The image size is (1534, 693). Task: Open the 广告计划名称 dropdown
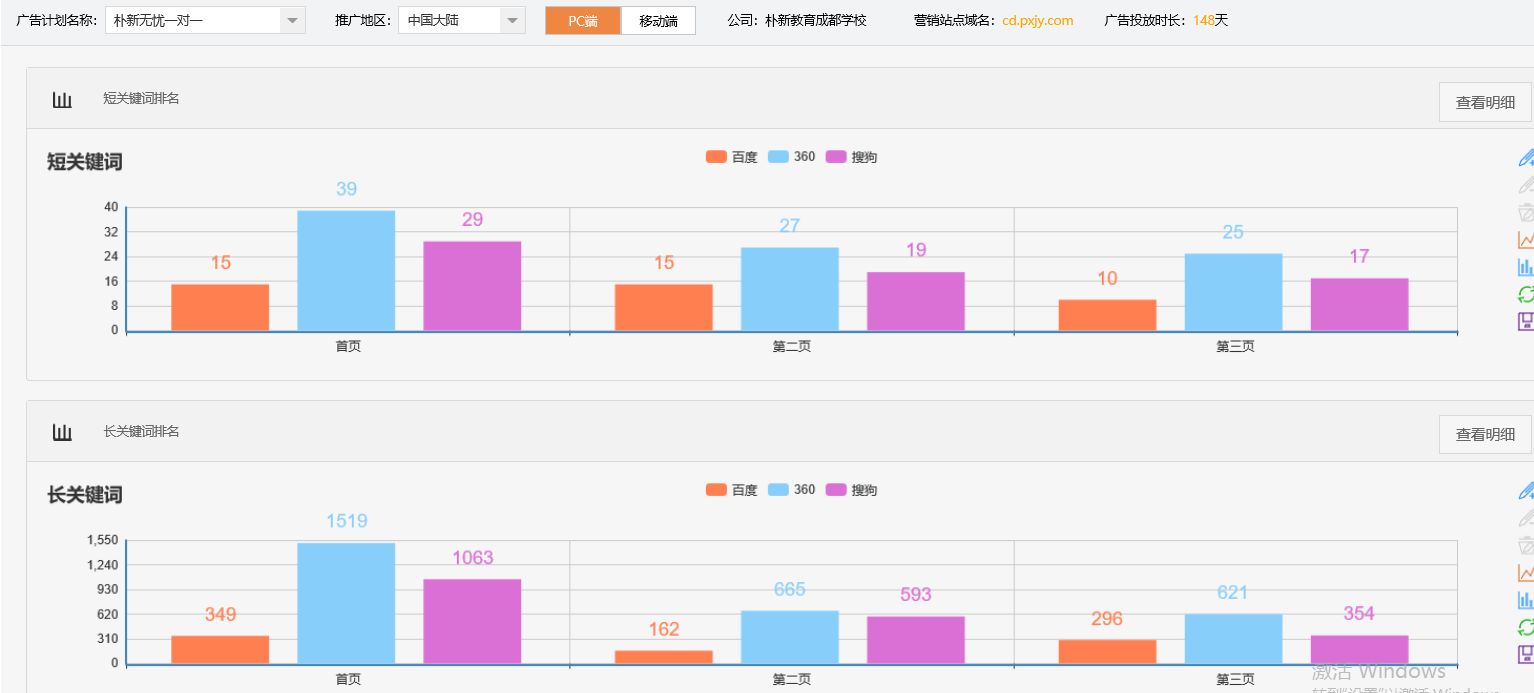click(x=204, y=19)
